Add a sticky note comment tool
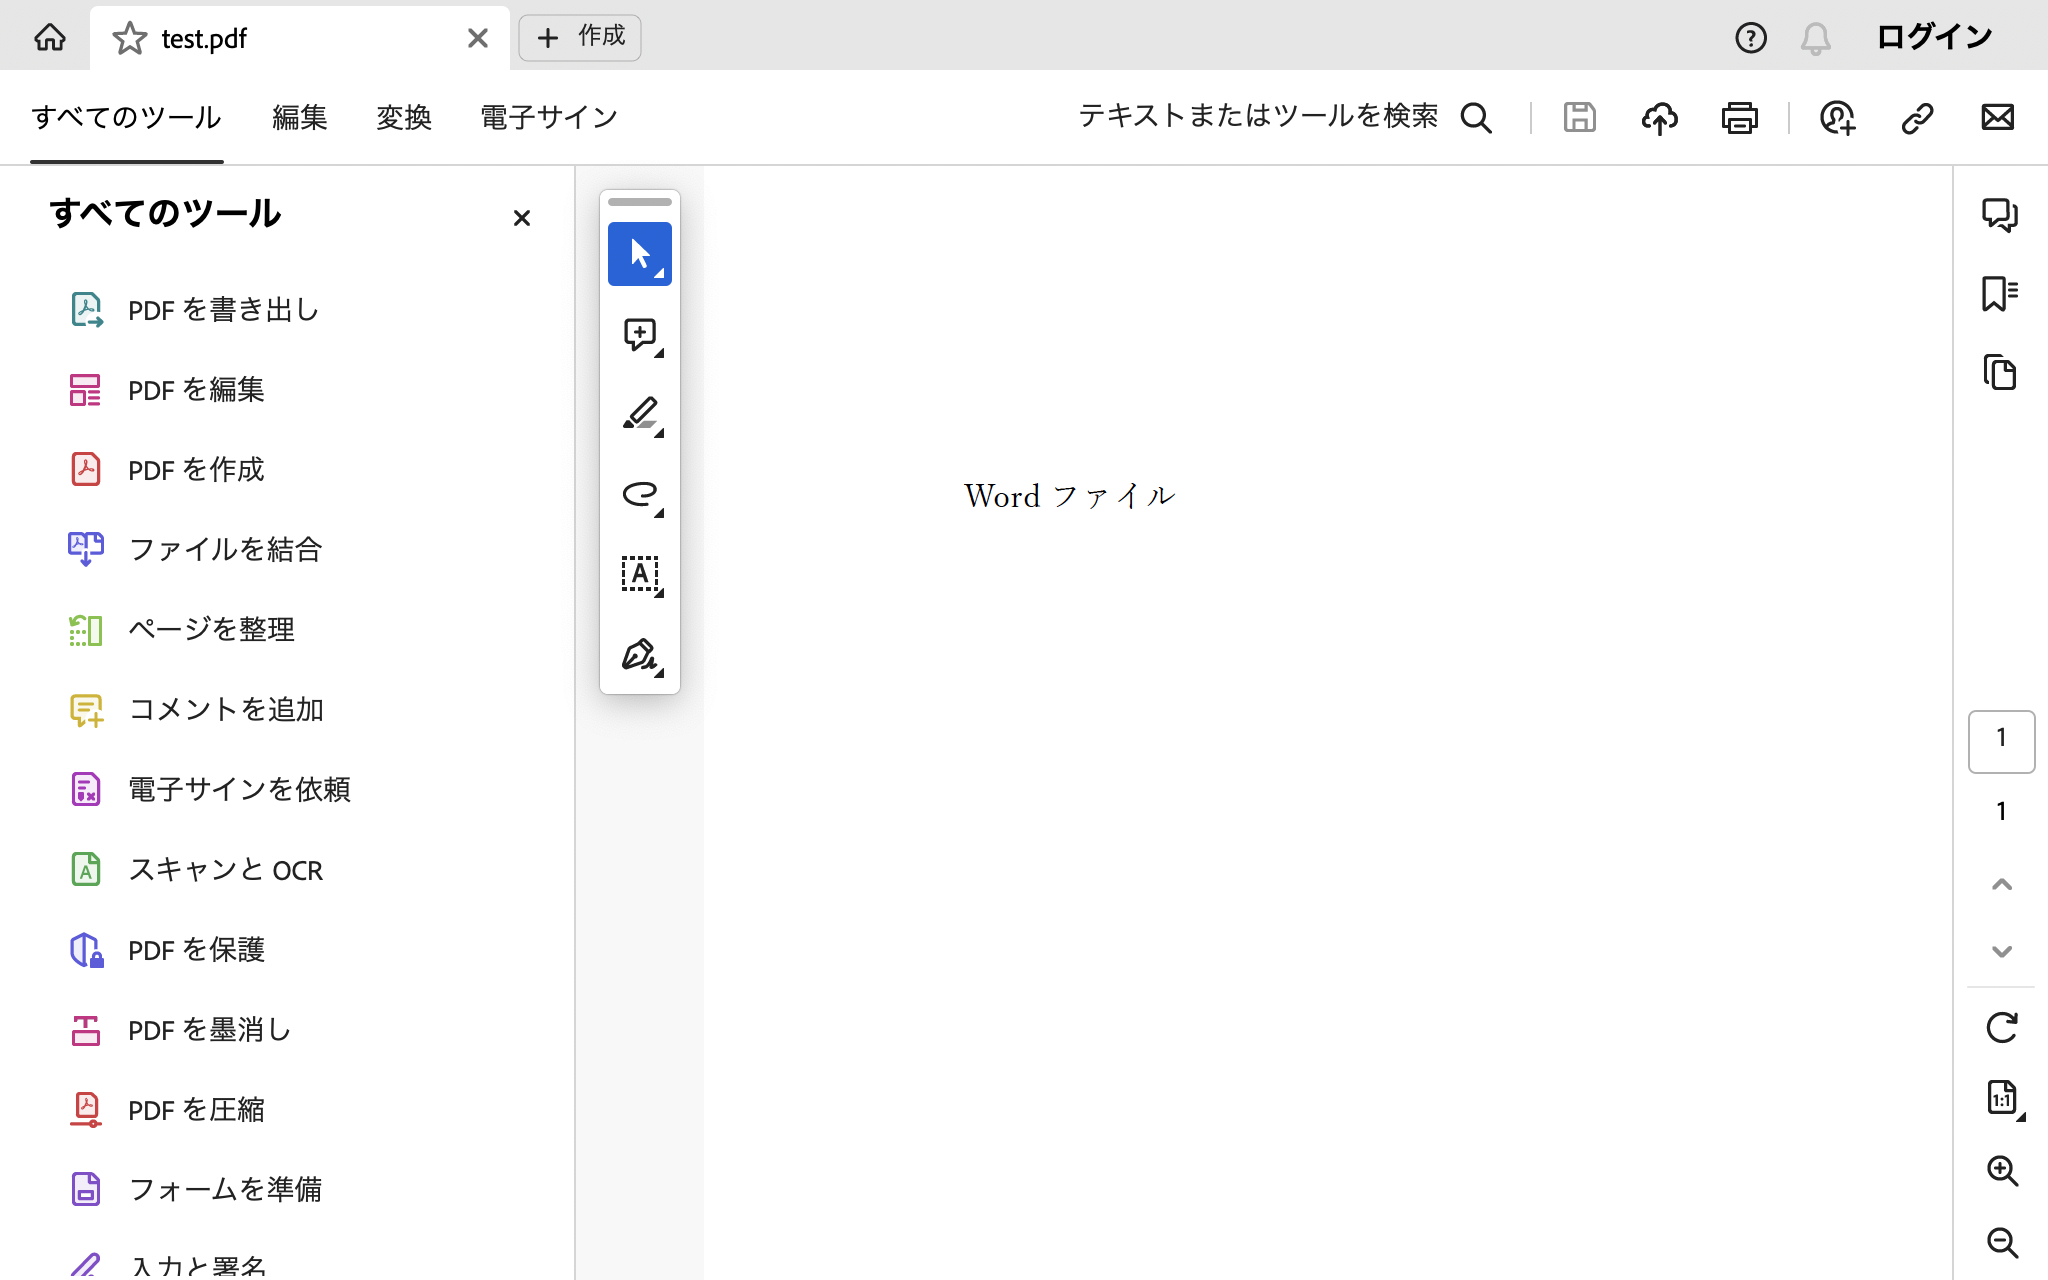The width and height of the screenshot is (2048, 1280). [x=640, y=334]
